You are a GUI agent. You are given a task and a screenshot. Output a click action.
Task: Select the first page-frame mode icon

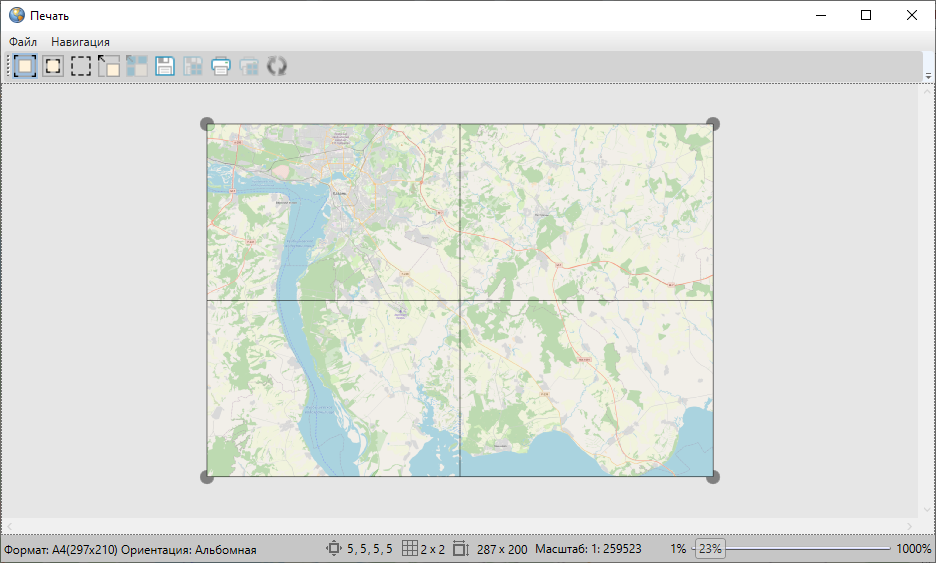(x=25, y=67)
